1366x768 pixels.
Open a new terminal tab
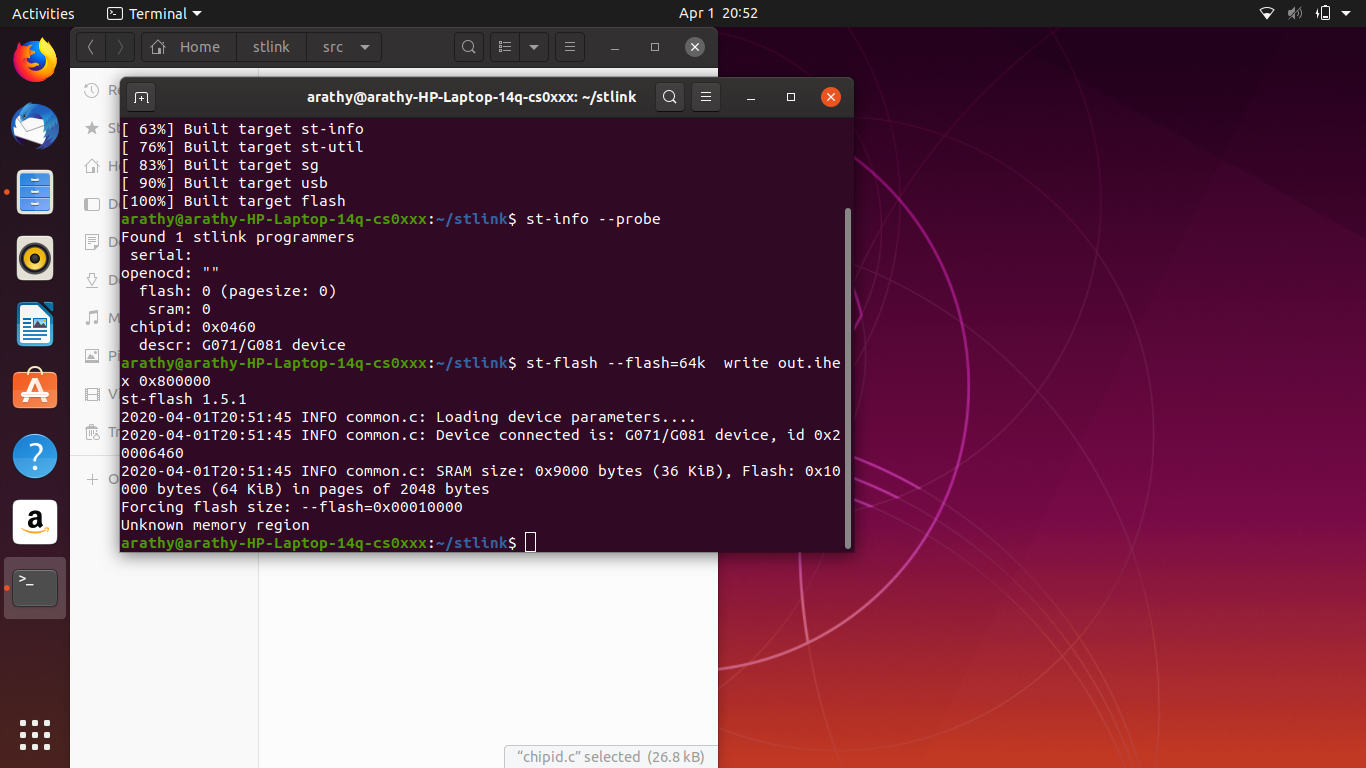(x=141, y=96)
